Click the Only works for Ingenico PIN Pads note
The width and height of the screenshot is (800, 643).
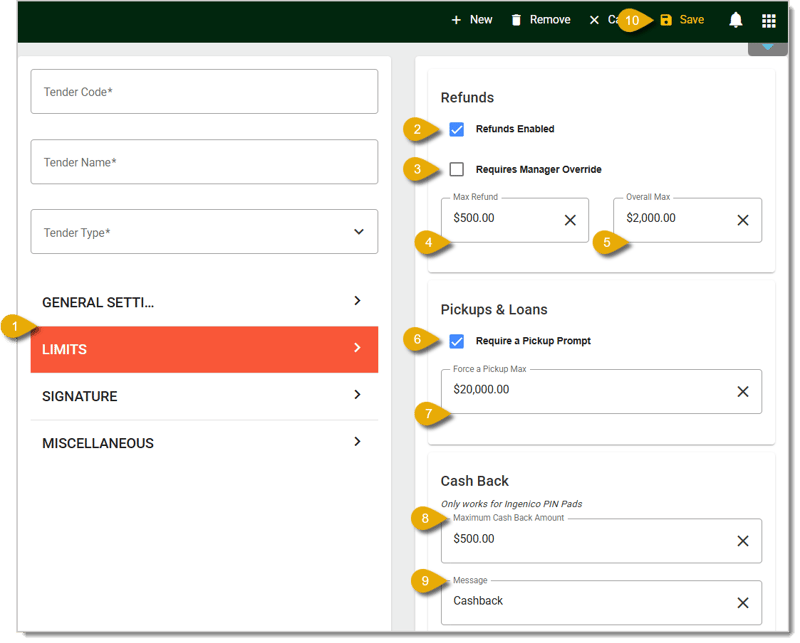click(x=511, y=504)
